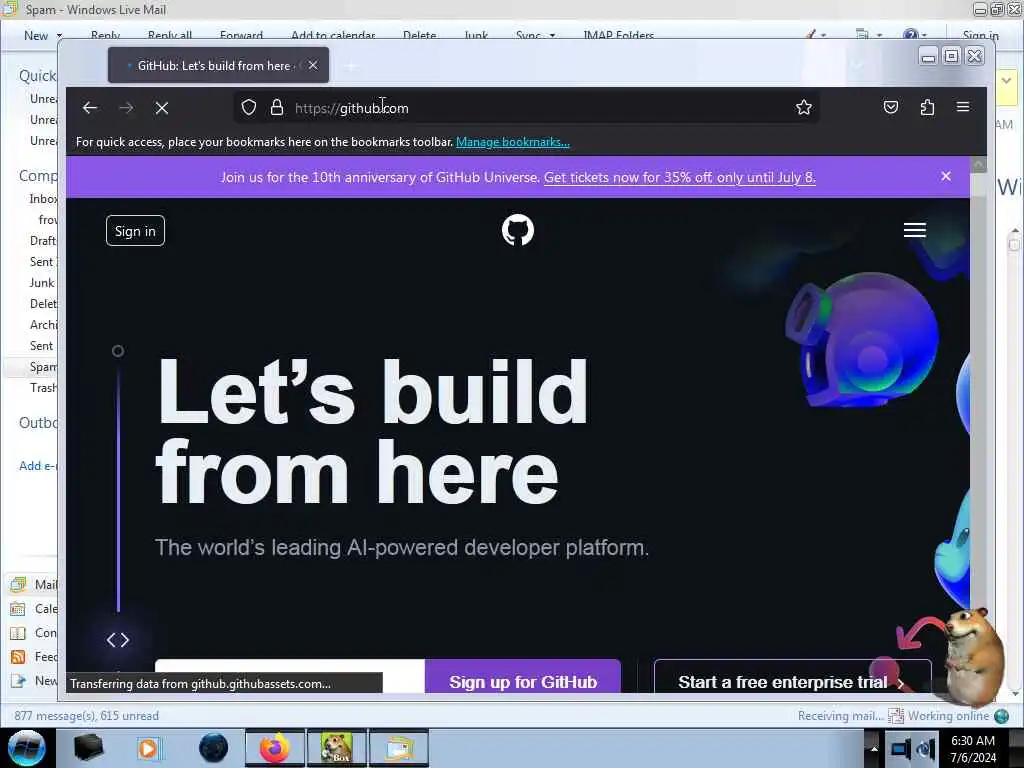Open Firefox from the taskbar
Screen dimensions: 1024x768
275,748
